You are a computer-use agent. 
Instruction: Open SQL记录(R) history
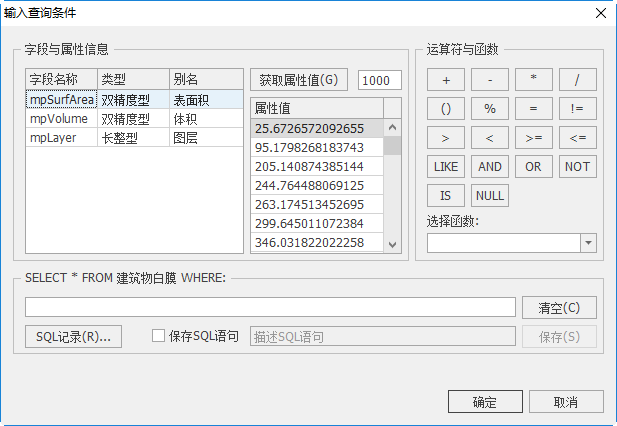pos(73,337)
